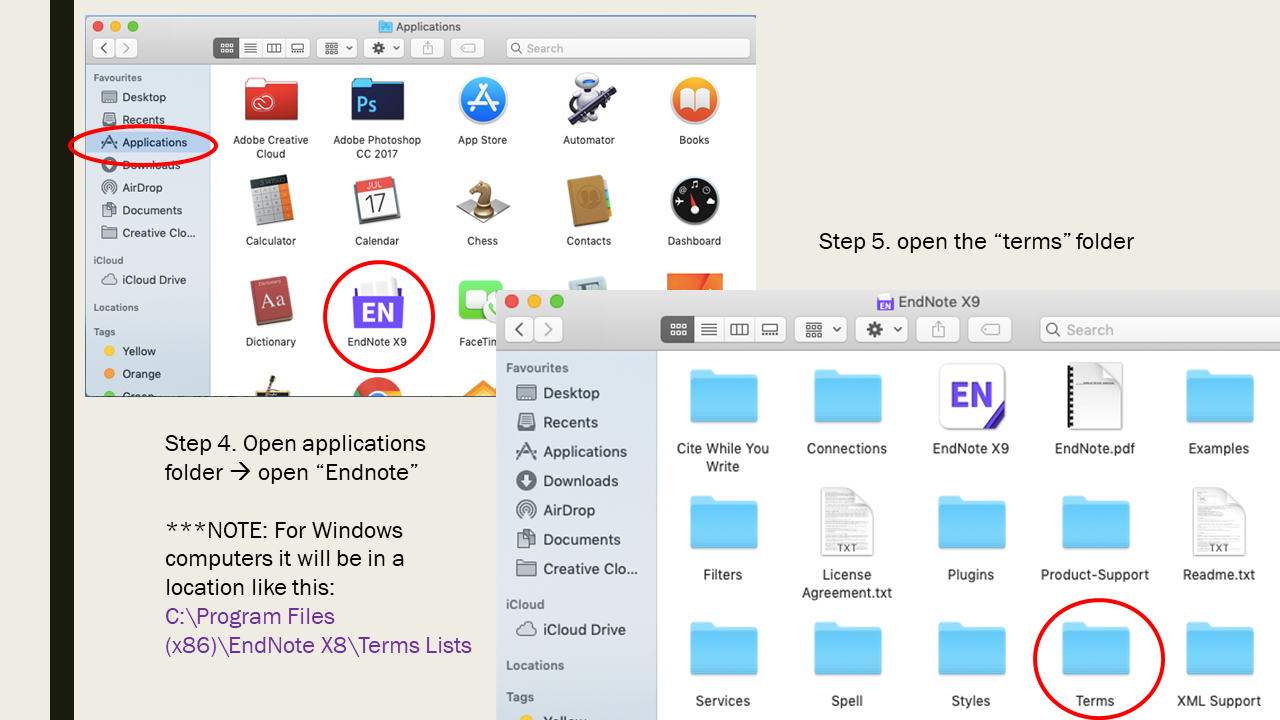The image size is (1280, 720).
Task: Open the Chess application icon
Action: click(483, 201)
